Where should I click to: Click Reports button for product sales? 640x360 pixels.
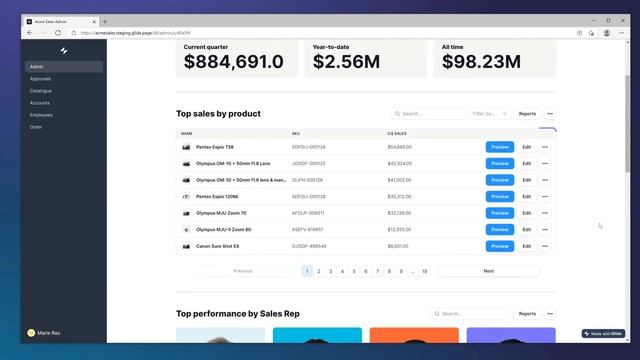(527, 114)
